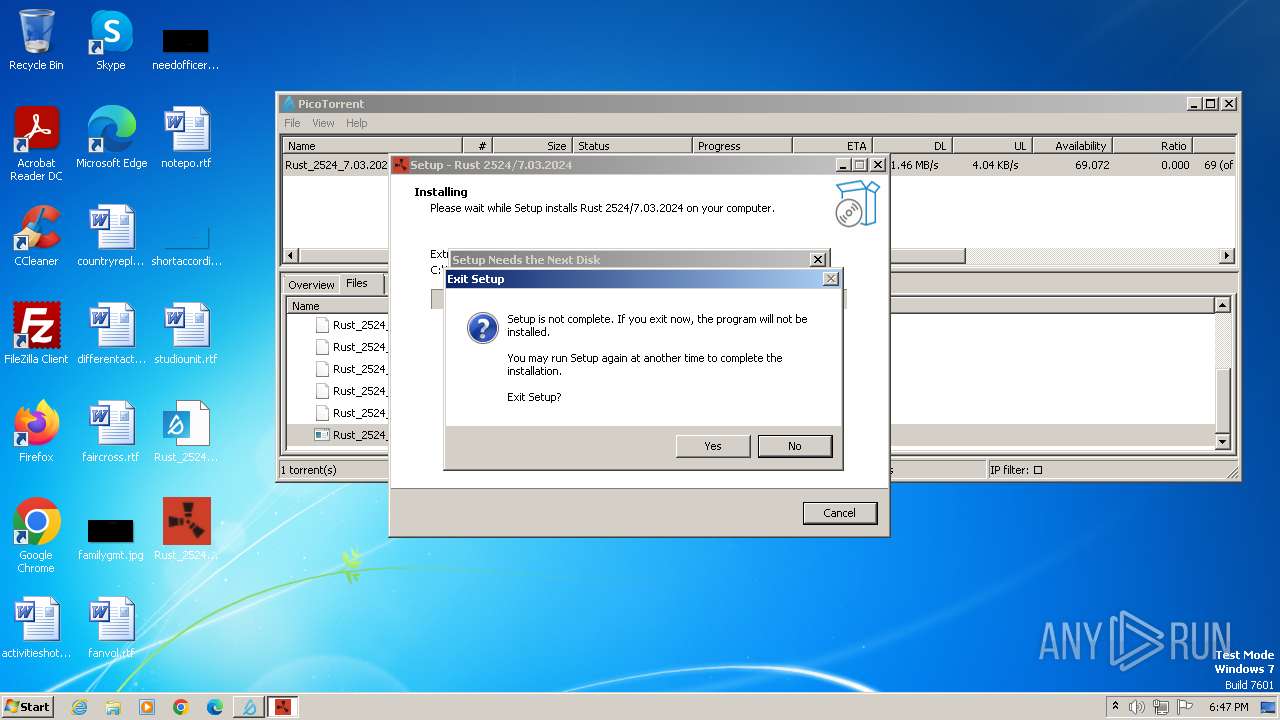Show hidden tray icons arrow
1280x720 pixels.
point(1115,707)
